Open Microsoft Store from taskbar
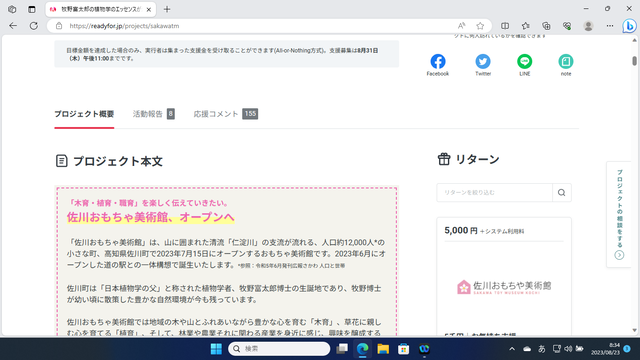This screenshot has height=360, width=640. click(404, 349)
